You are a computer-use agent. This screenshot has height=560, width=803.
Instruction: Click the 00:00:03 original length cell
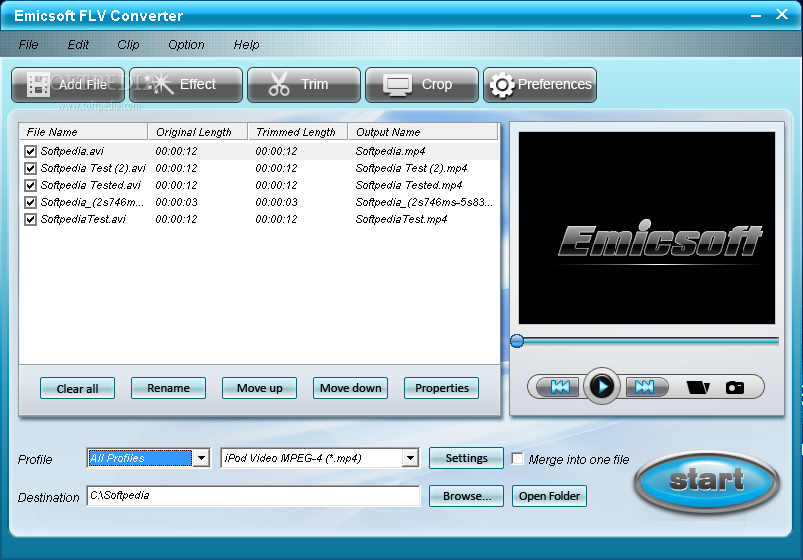pyautogui.click(x=176, y=202)
